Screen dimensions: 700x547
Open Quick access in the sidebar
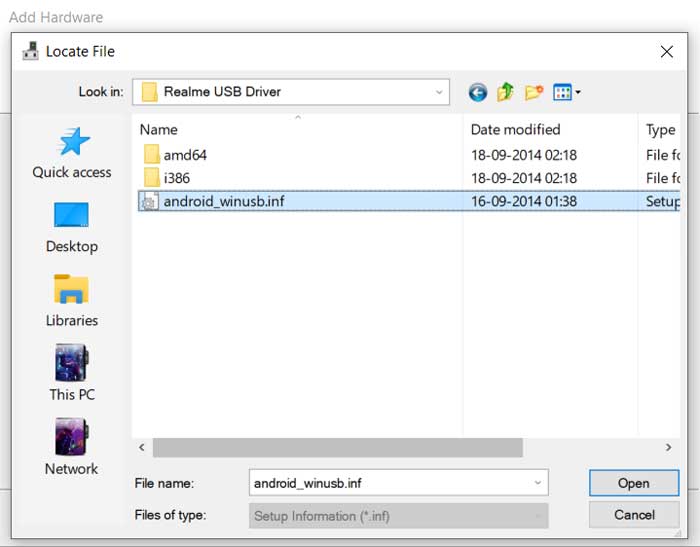[x=72, y=153]
